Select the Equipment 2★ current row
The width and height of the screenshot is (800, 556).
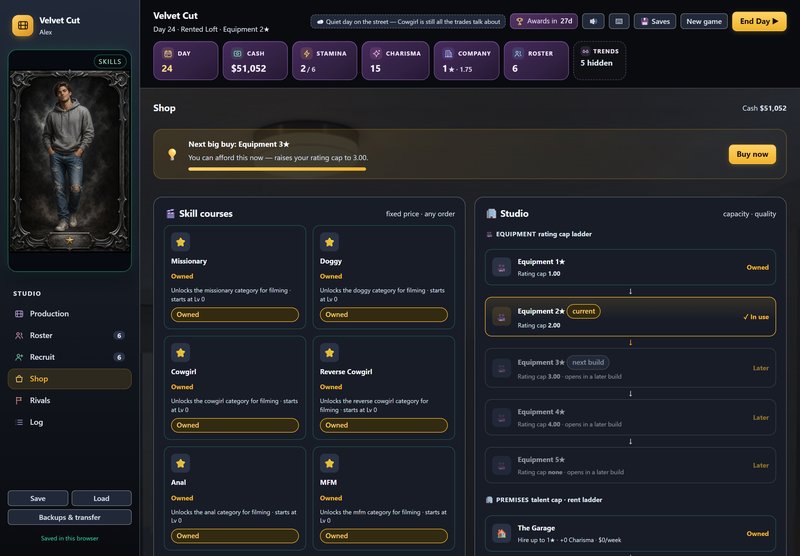pyautogui.click(x=630, y=317)
